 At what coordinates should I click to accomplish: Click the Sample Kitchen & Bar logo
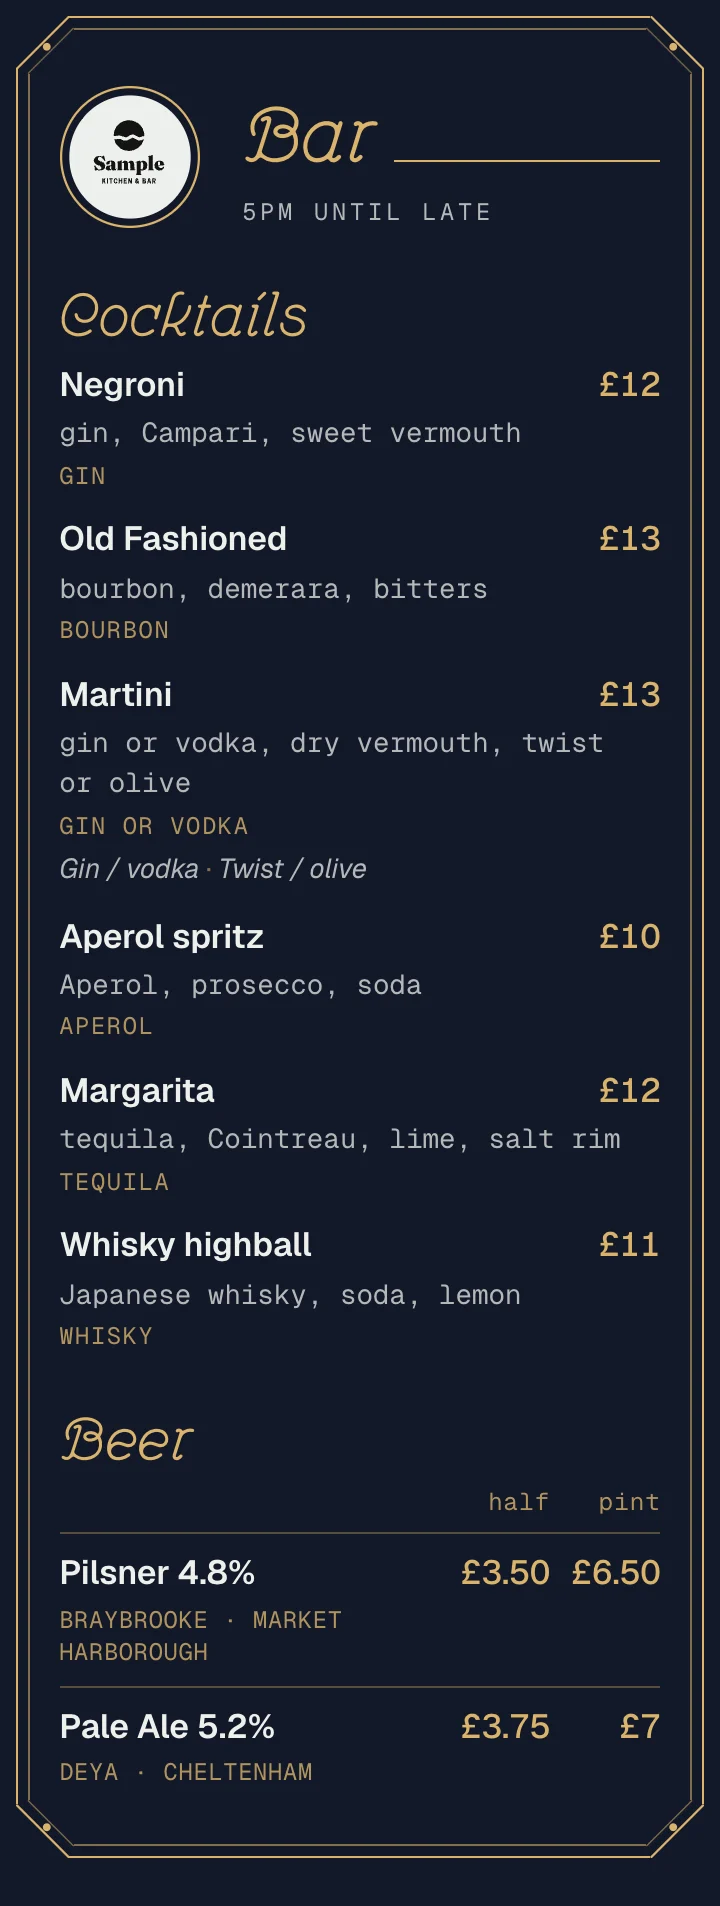click(130, 157)
